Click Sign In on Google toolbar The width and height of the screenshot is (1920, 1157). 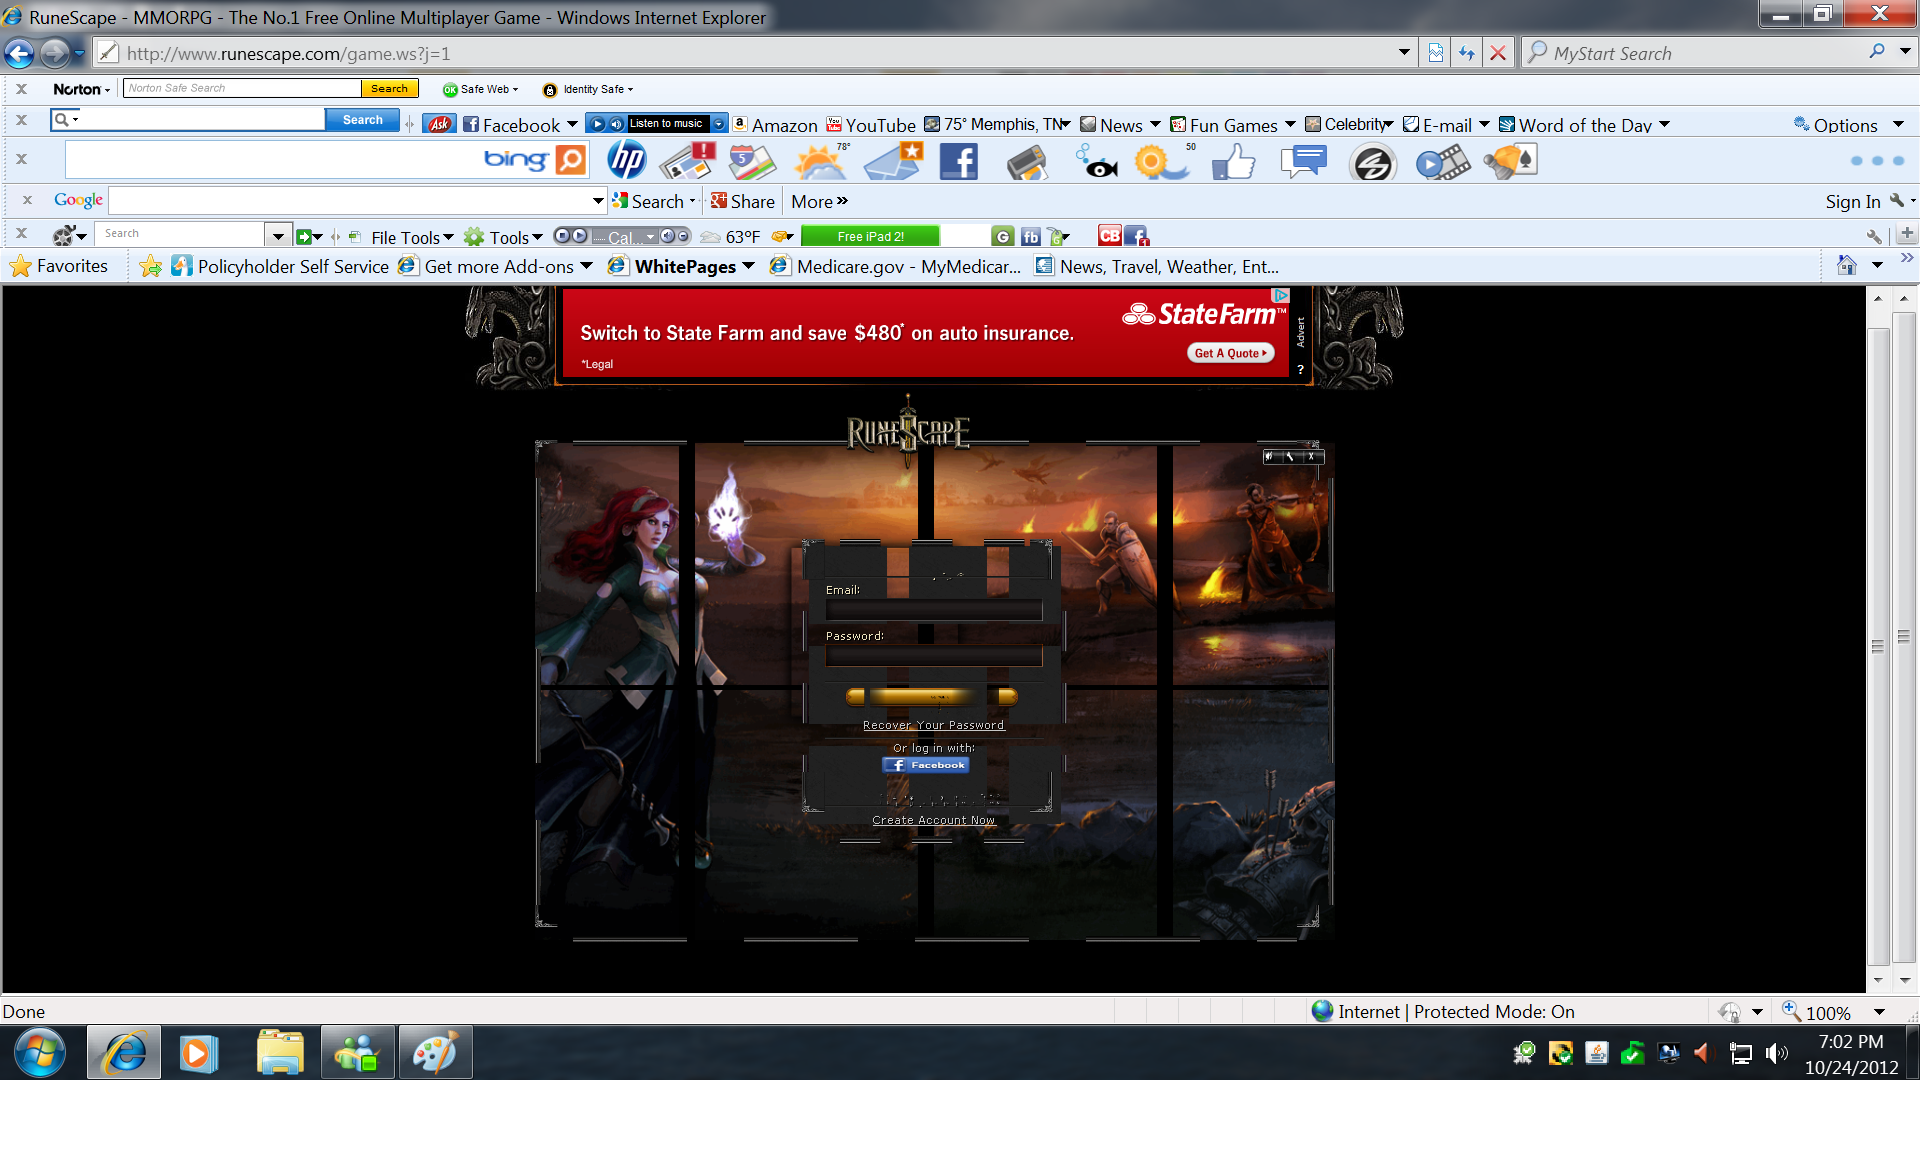coord(1852,201)
